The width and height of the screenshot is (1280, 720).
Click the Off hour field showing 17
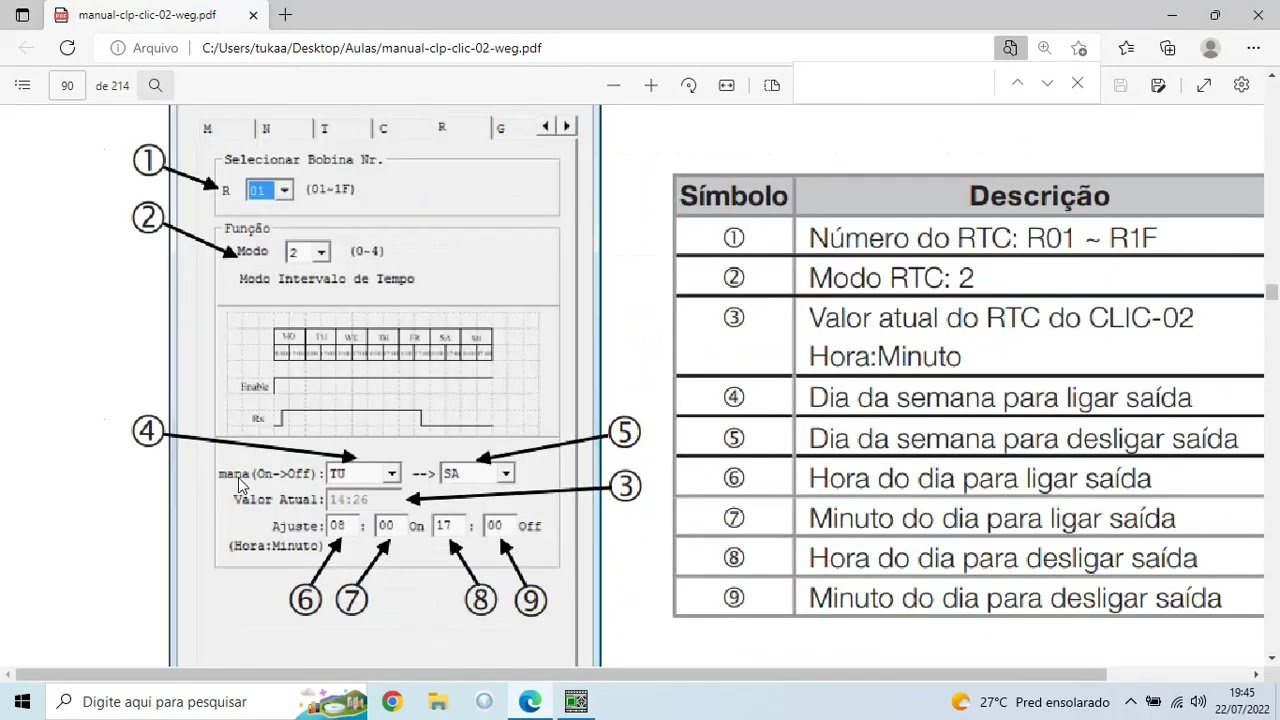450,526
